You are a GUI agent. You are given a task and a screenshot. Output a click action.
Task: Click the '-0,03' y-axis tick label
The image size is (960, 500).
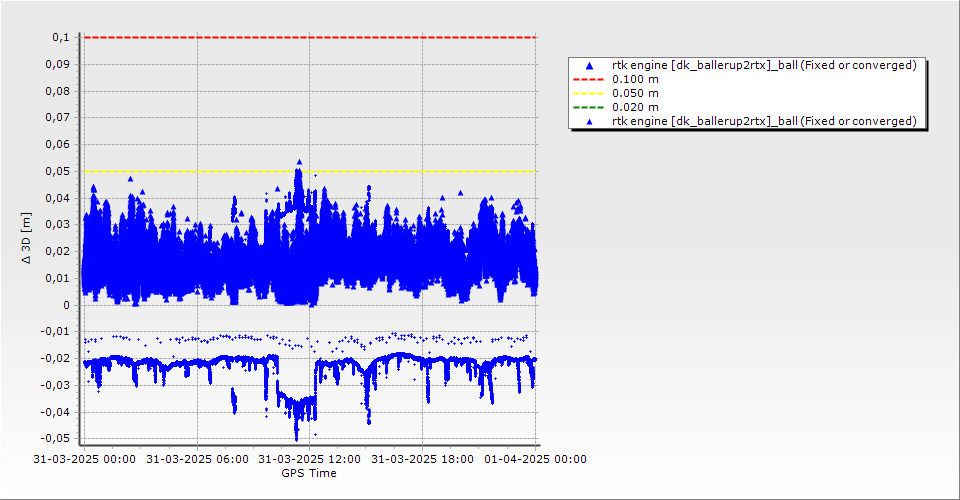tap(55, 386)
